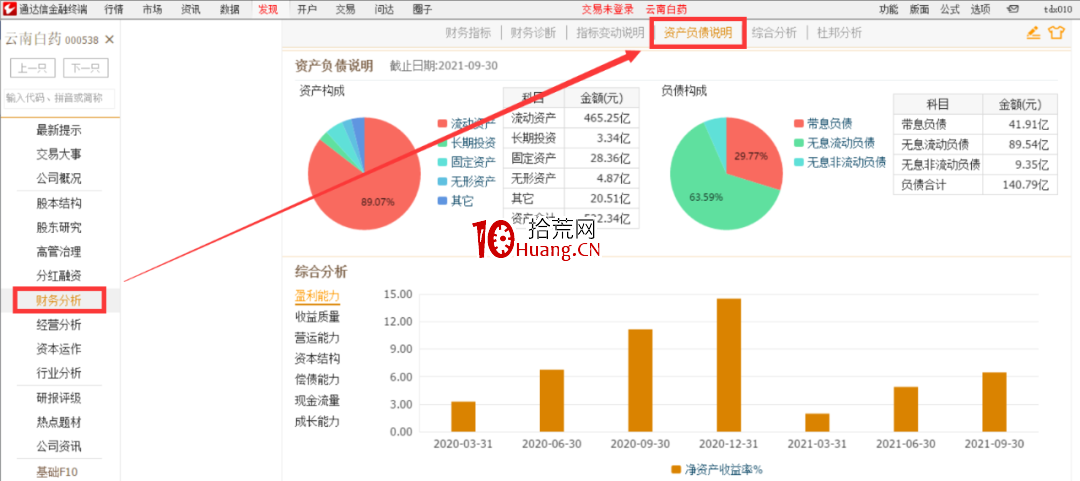Close the 云南白药 stock panel with X

tap(109, 40)
